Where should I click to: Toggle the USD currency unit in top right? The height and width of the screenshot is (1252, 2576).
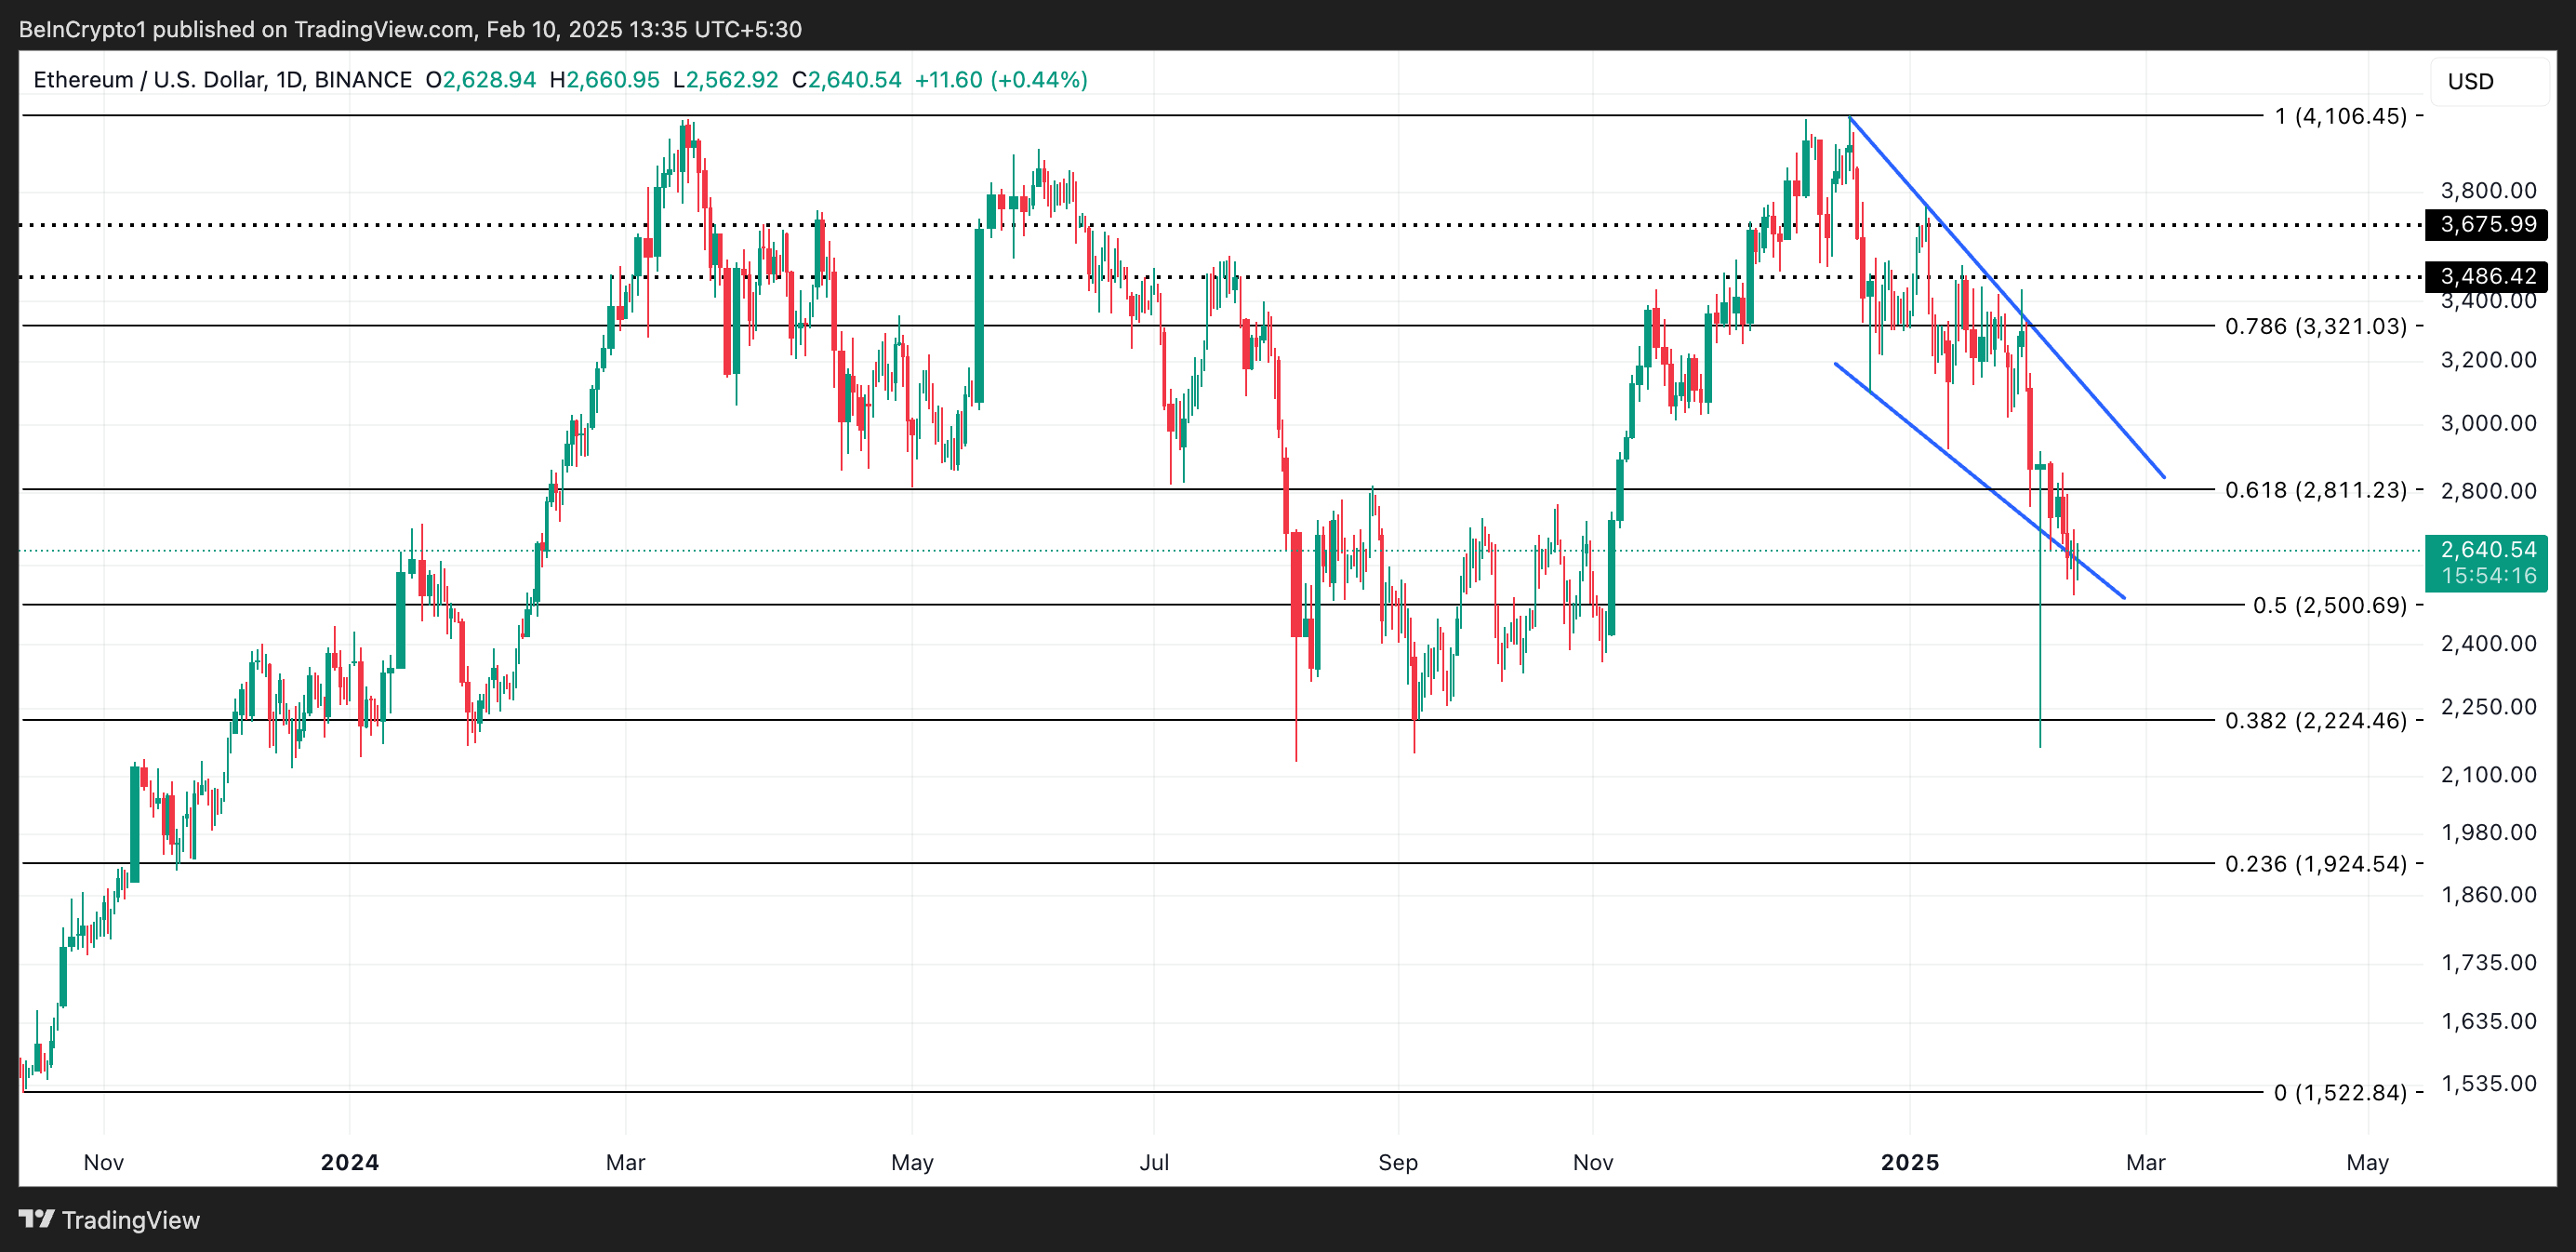click(x=2469, y=81)
